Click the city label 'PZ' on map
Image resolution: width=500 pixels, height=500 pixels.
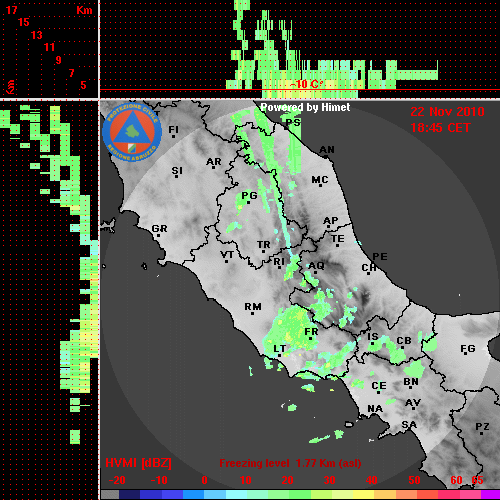(482, 427)
